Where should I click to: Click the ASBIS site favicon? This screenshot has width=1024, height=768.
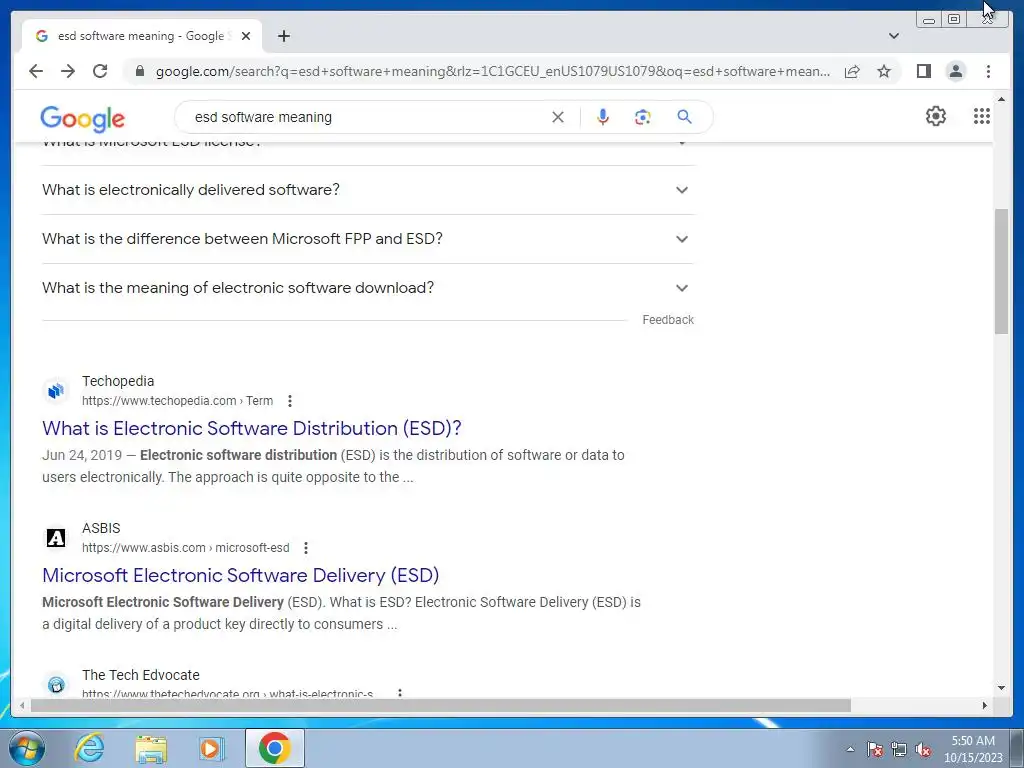pyautogui.click(x=56, y=537)
